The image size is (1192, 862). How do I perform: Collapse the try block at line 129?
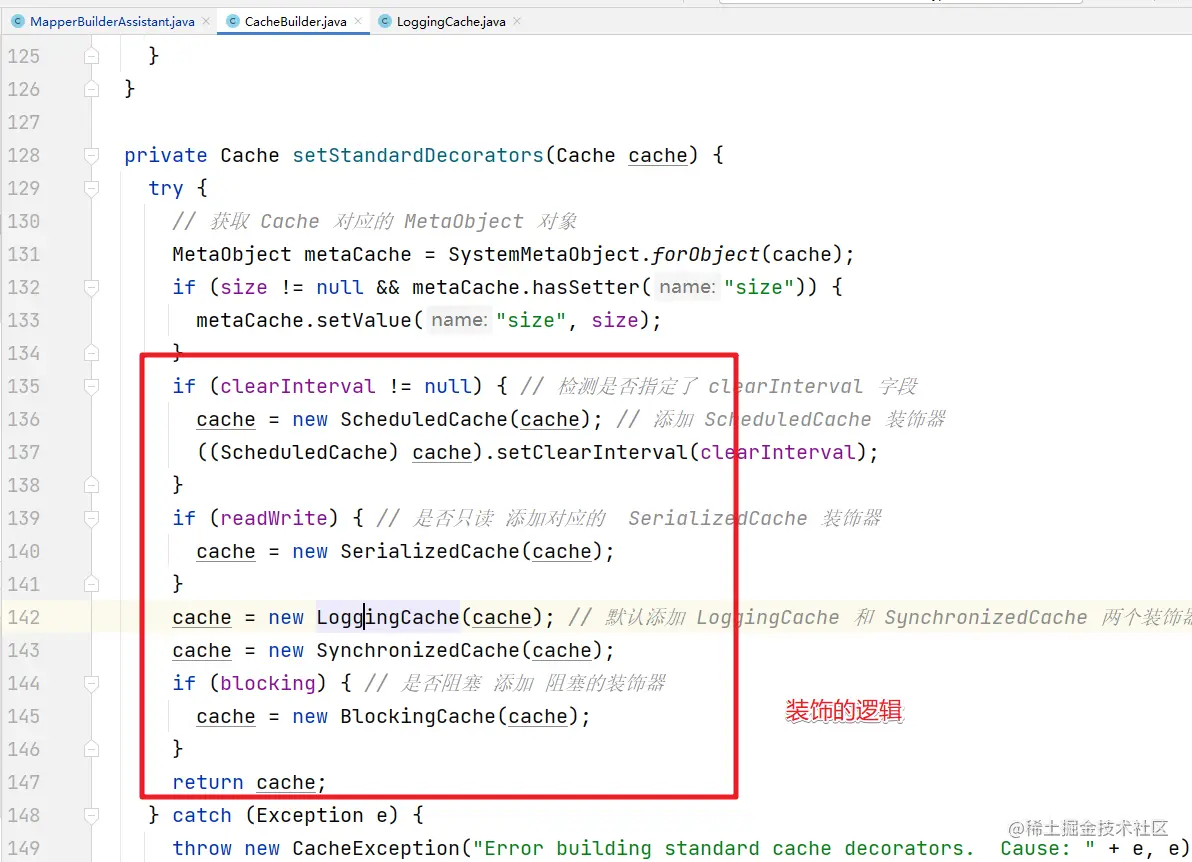[91, 188]
